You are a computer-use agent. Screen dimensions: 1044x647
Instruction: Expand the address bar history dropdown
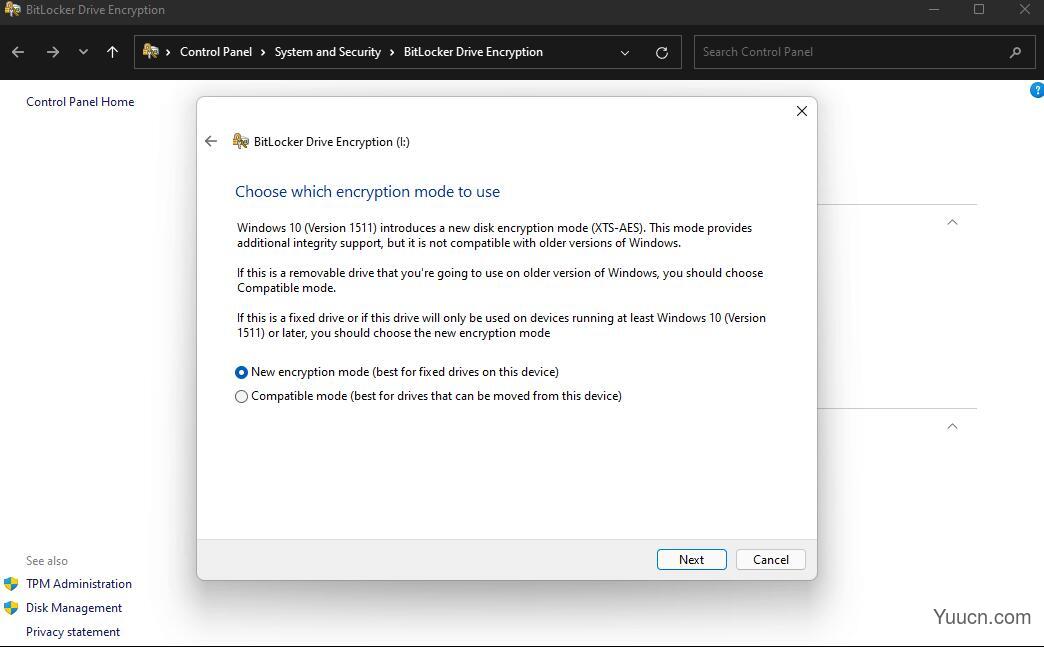click(x=625, y=53)
